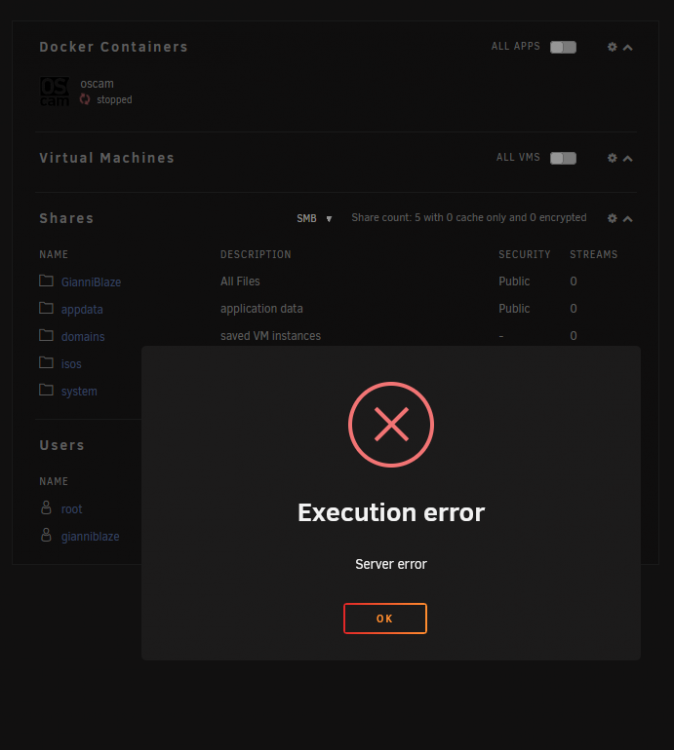The height and width of the screenshot is (750, 674).
Task: Click the oscam container name
Action: tap(97, 84)
